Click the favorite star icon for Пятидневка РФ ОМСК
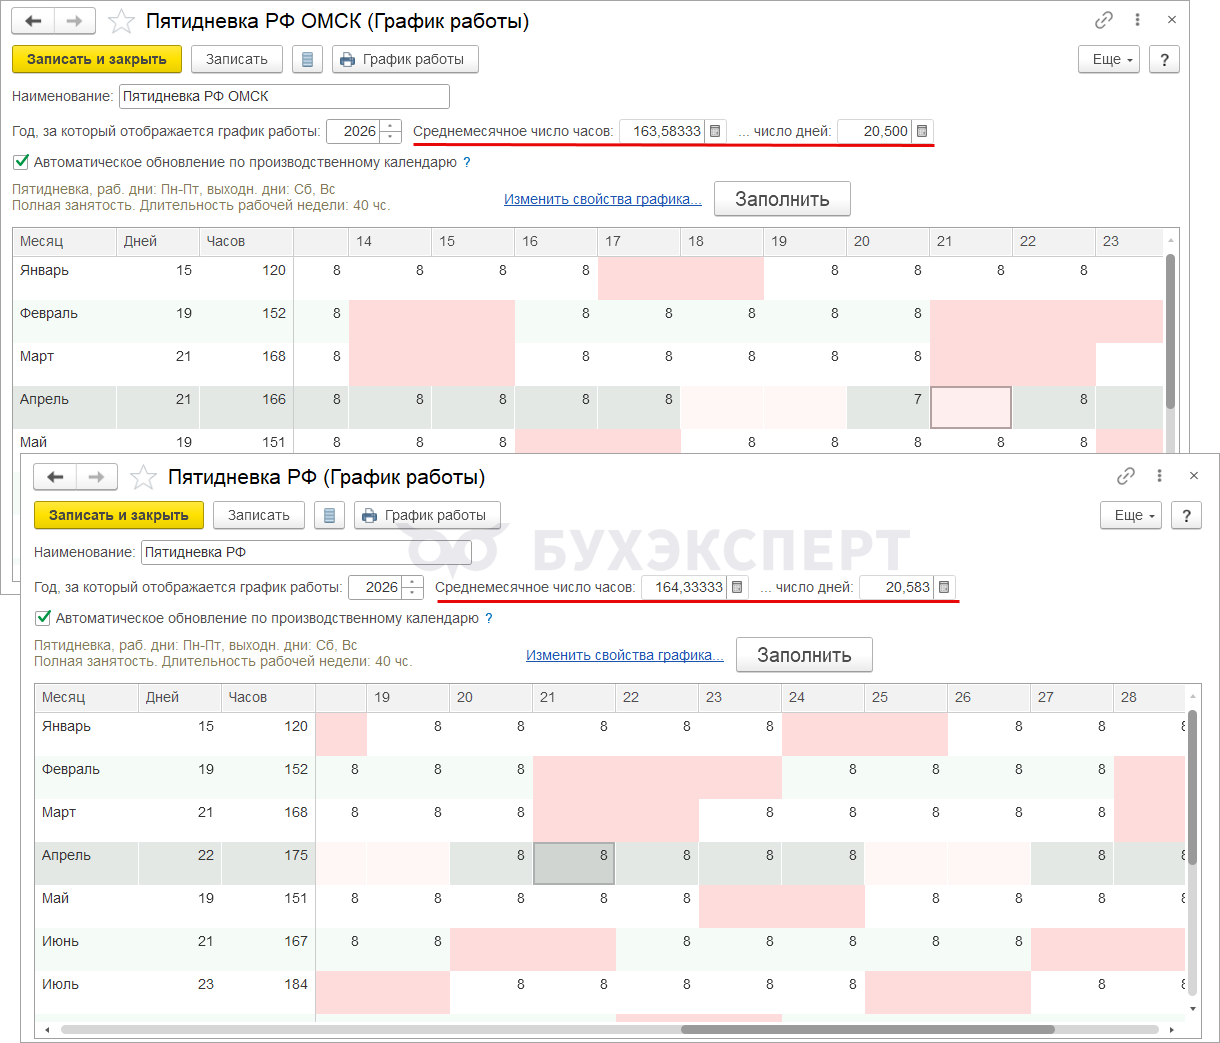 pyautogui.click(x=121, y=21)
